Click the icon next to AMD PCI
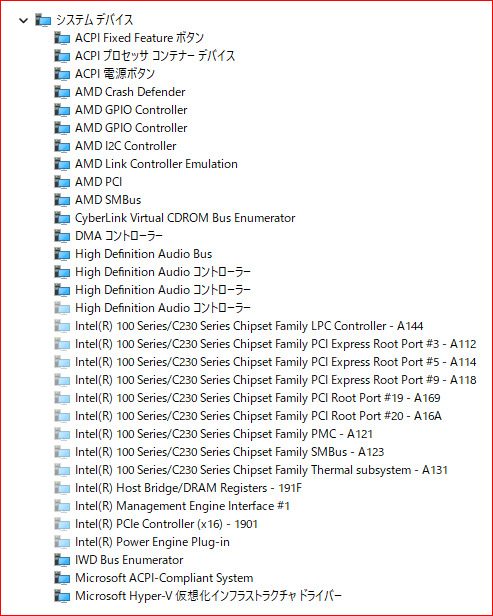 (62, 182)
